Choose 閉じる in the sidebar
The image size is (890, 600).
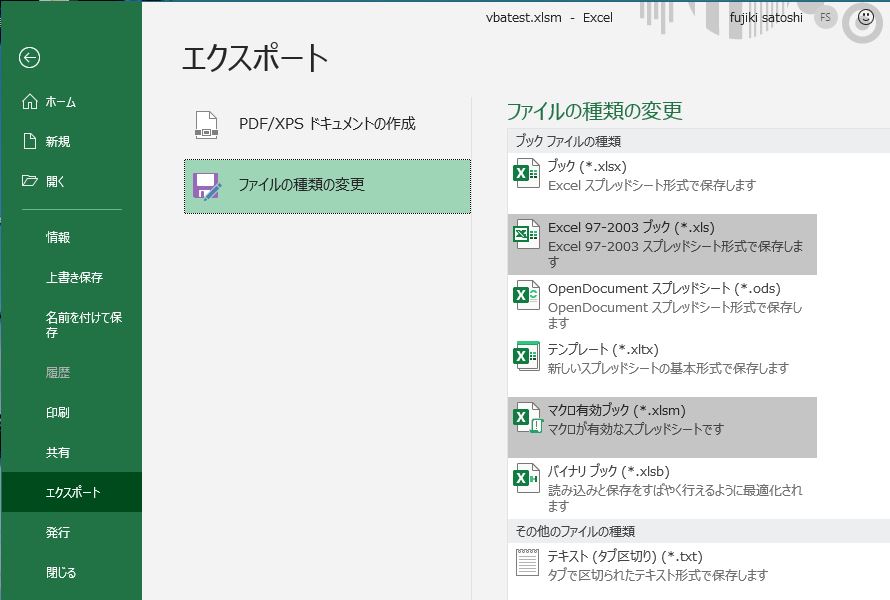[x=72, y=572]
